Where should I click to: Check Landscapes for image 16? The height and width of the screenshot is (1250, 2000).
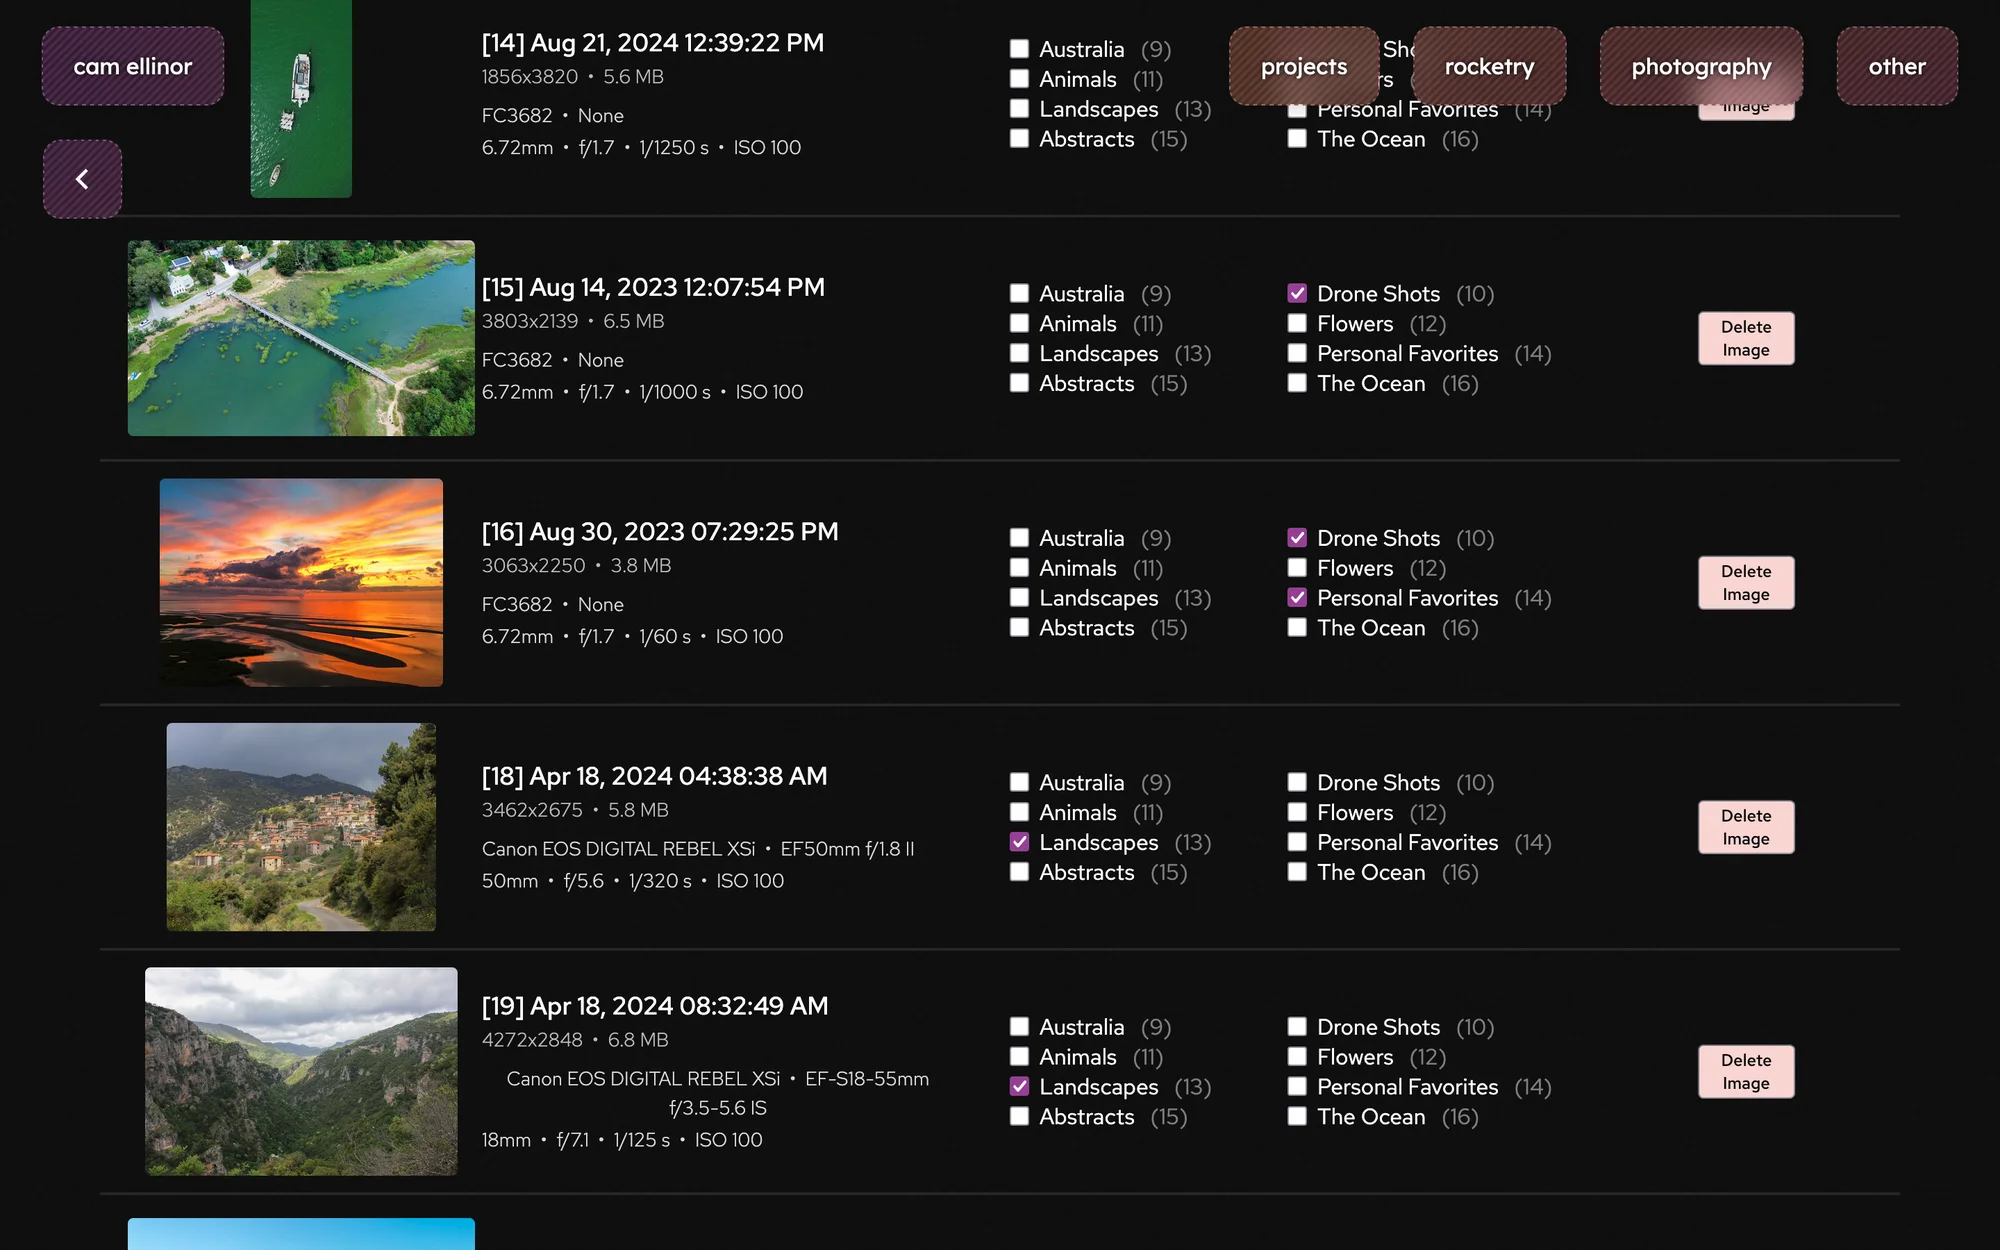[x=1019, y=598]
